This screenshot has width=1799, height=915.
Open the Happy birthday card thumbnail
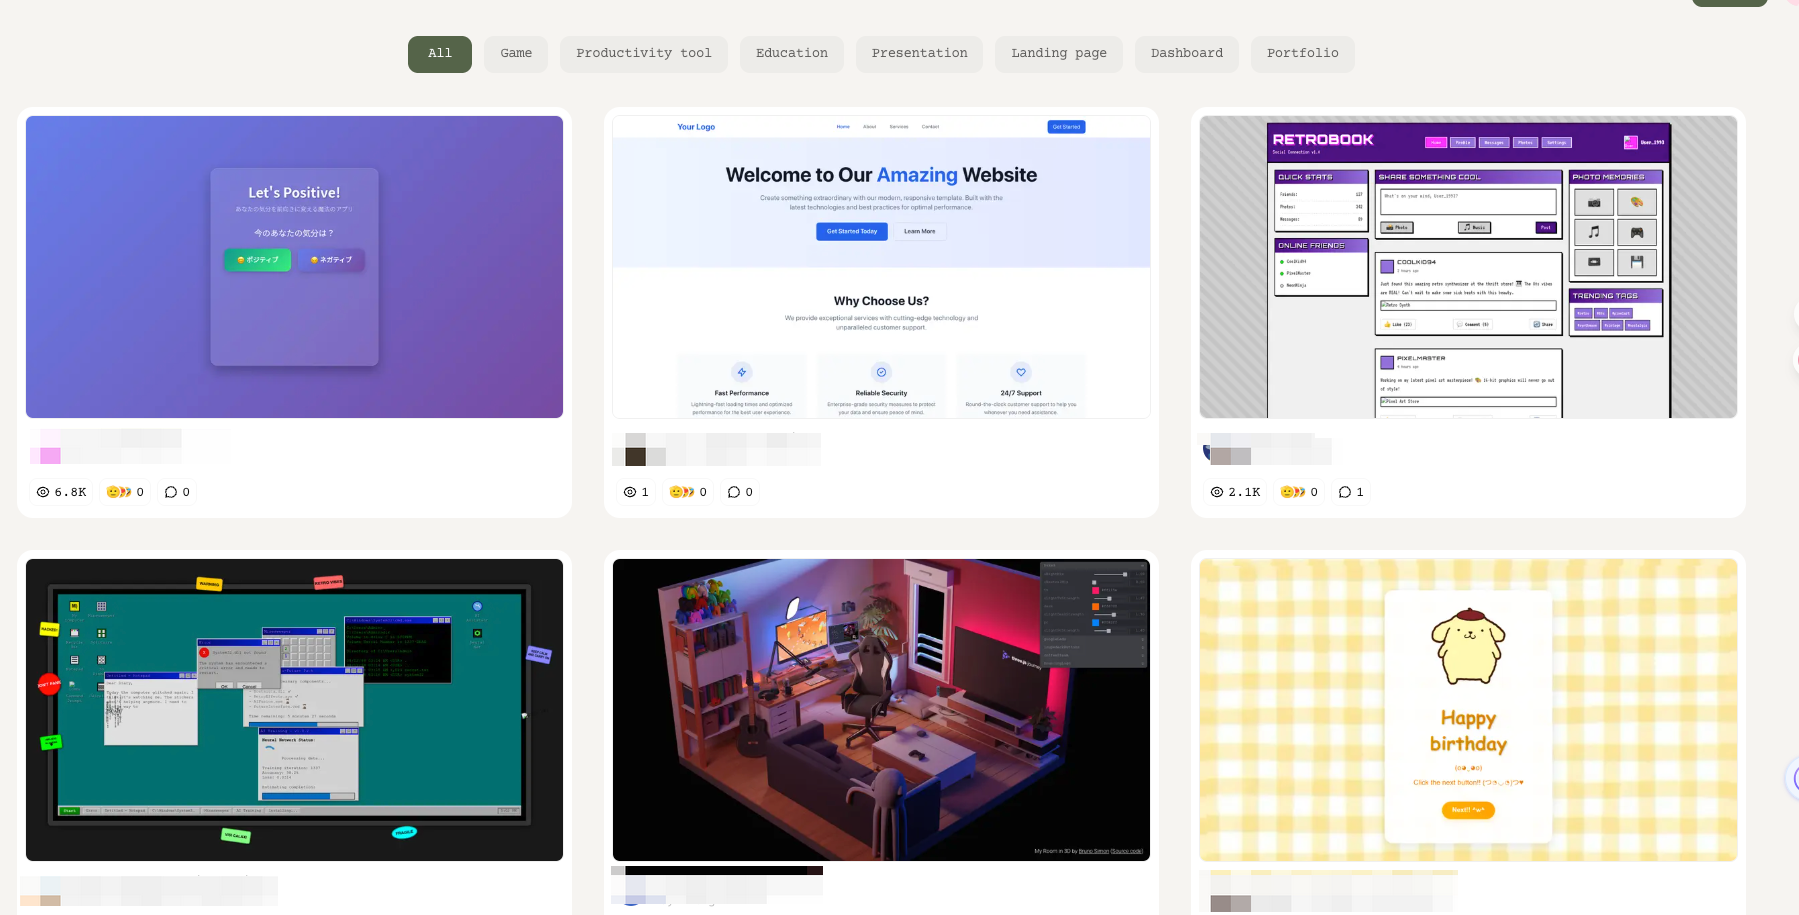click(1468, 710)
